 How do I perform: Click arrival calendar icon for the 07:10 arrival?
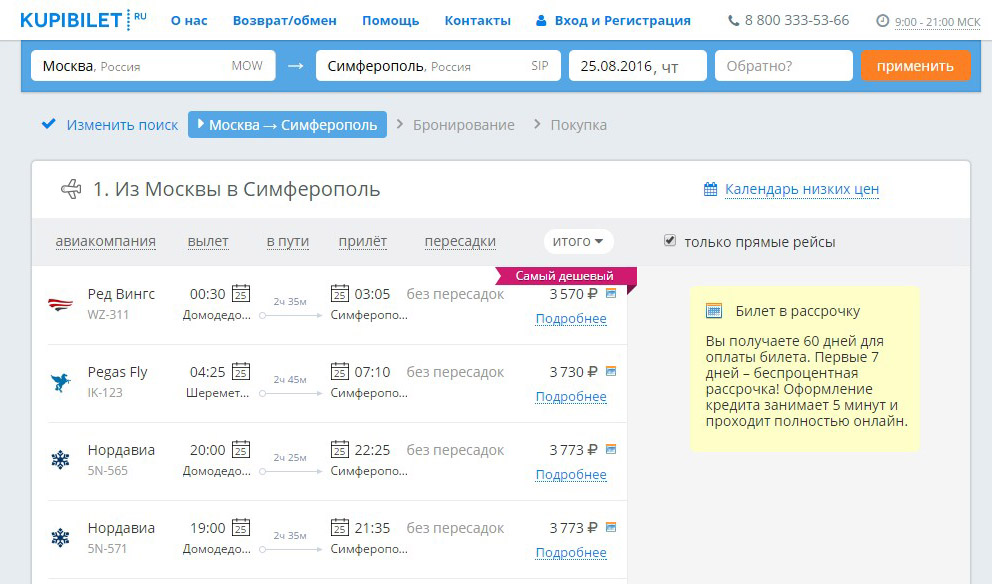tap(340, 371)
